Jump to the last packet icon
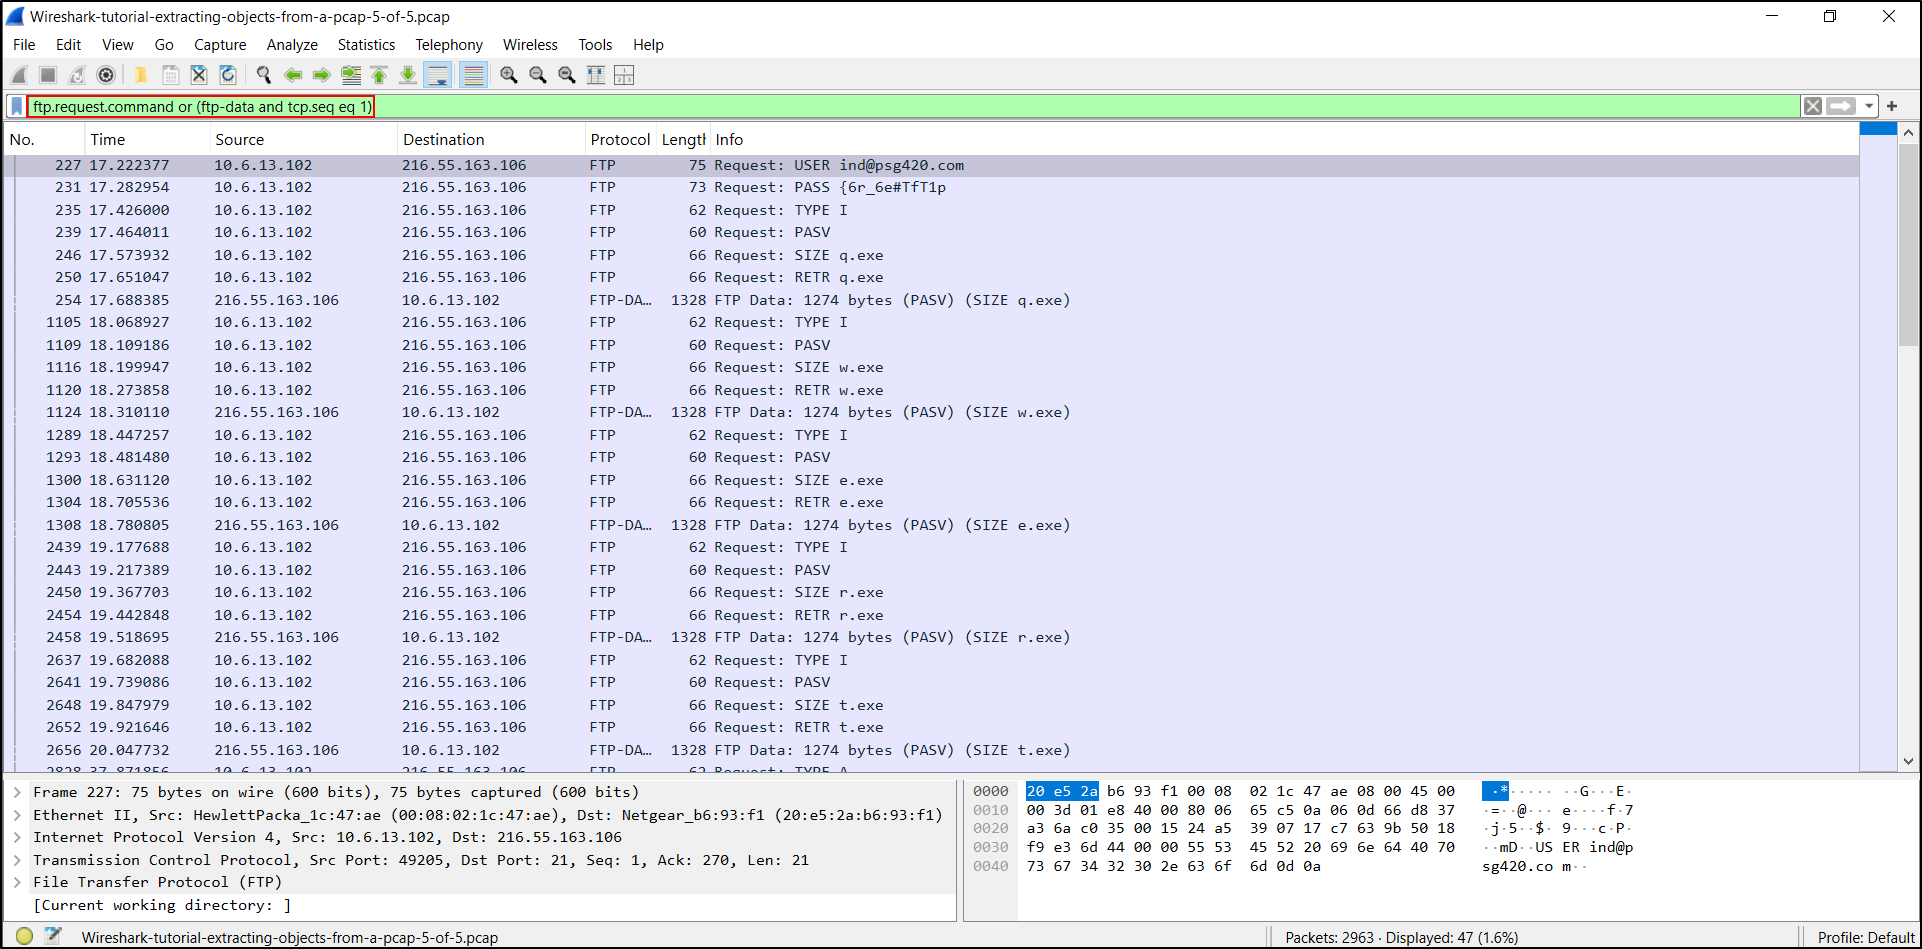Image resolution: width=1922 pixels, height=949 pixels. (x=408, y=75)
